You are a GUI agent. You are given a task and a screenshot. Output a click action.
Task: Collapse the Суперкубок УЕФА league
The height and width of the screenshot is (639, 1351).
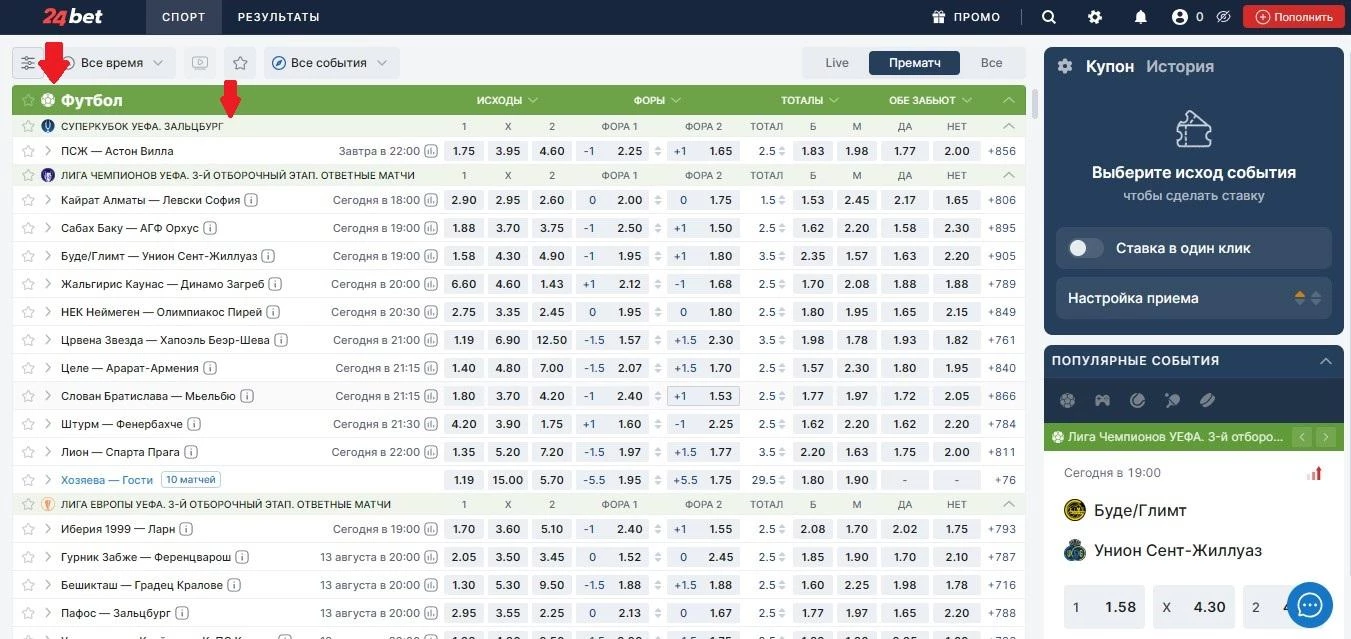point(1008,127)
